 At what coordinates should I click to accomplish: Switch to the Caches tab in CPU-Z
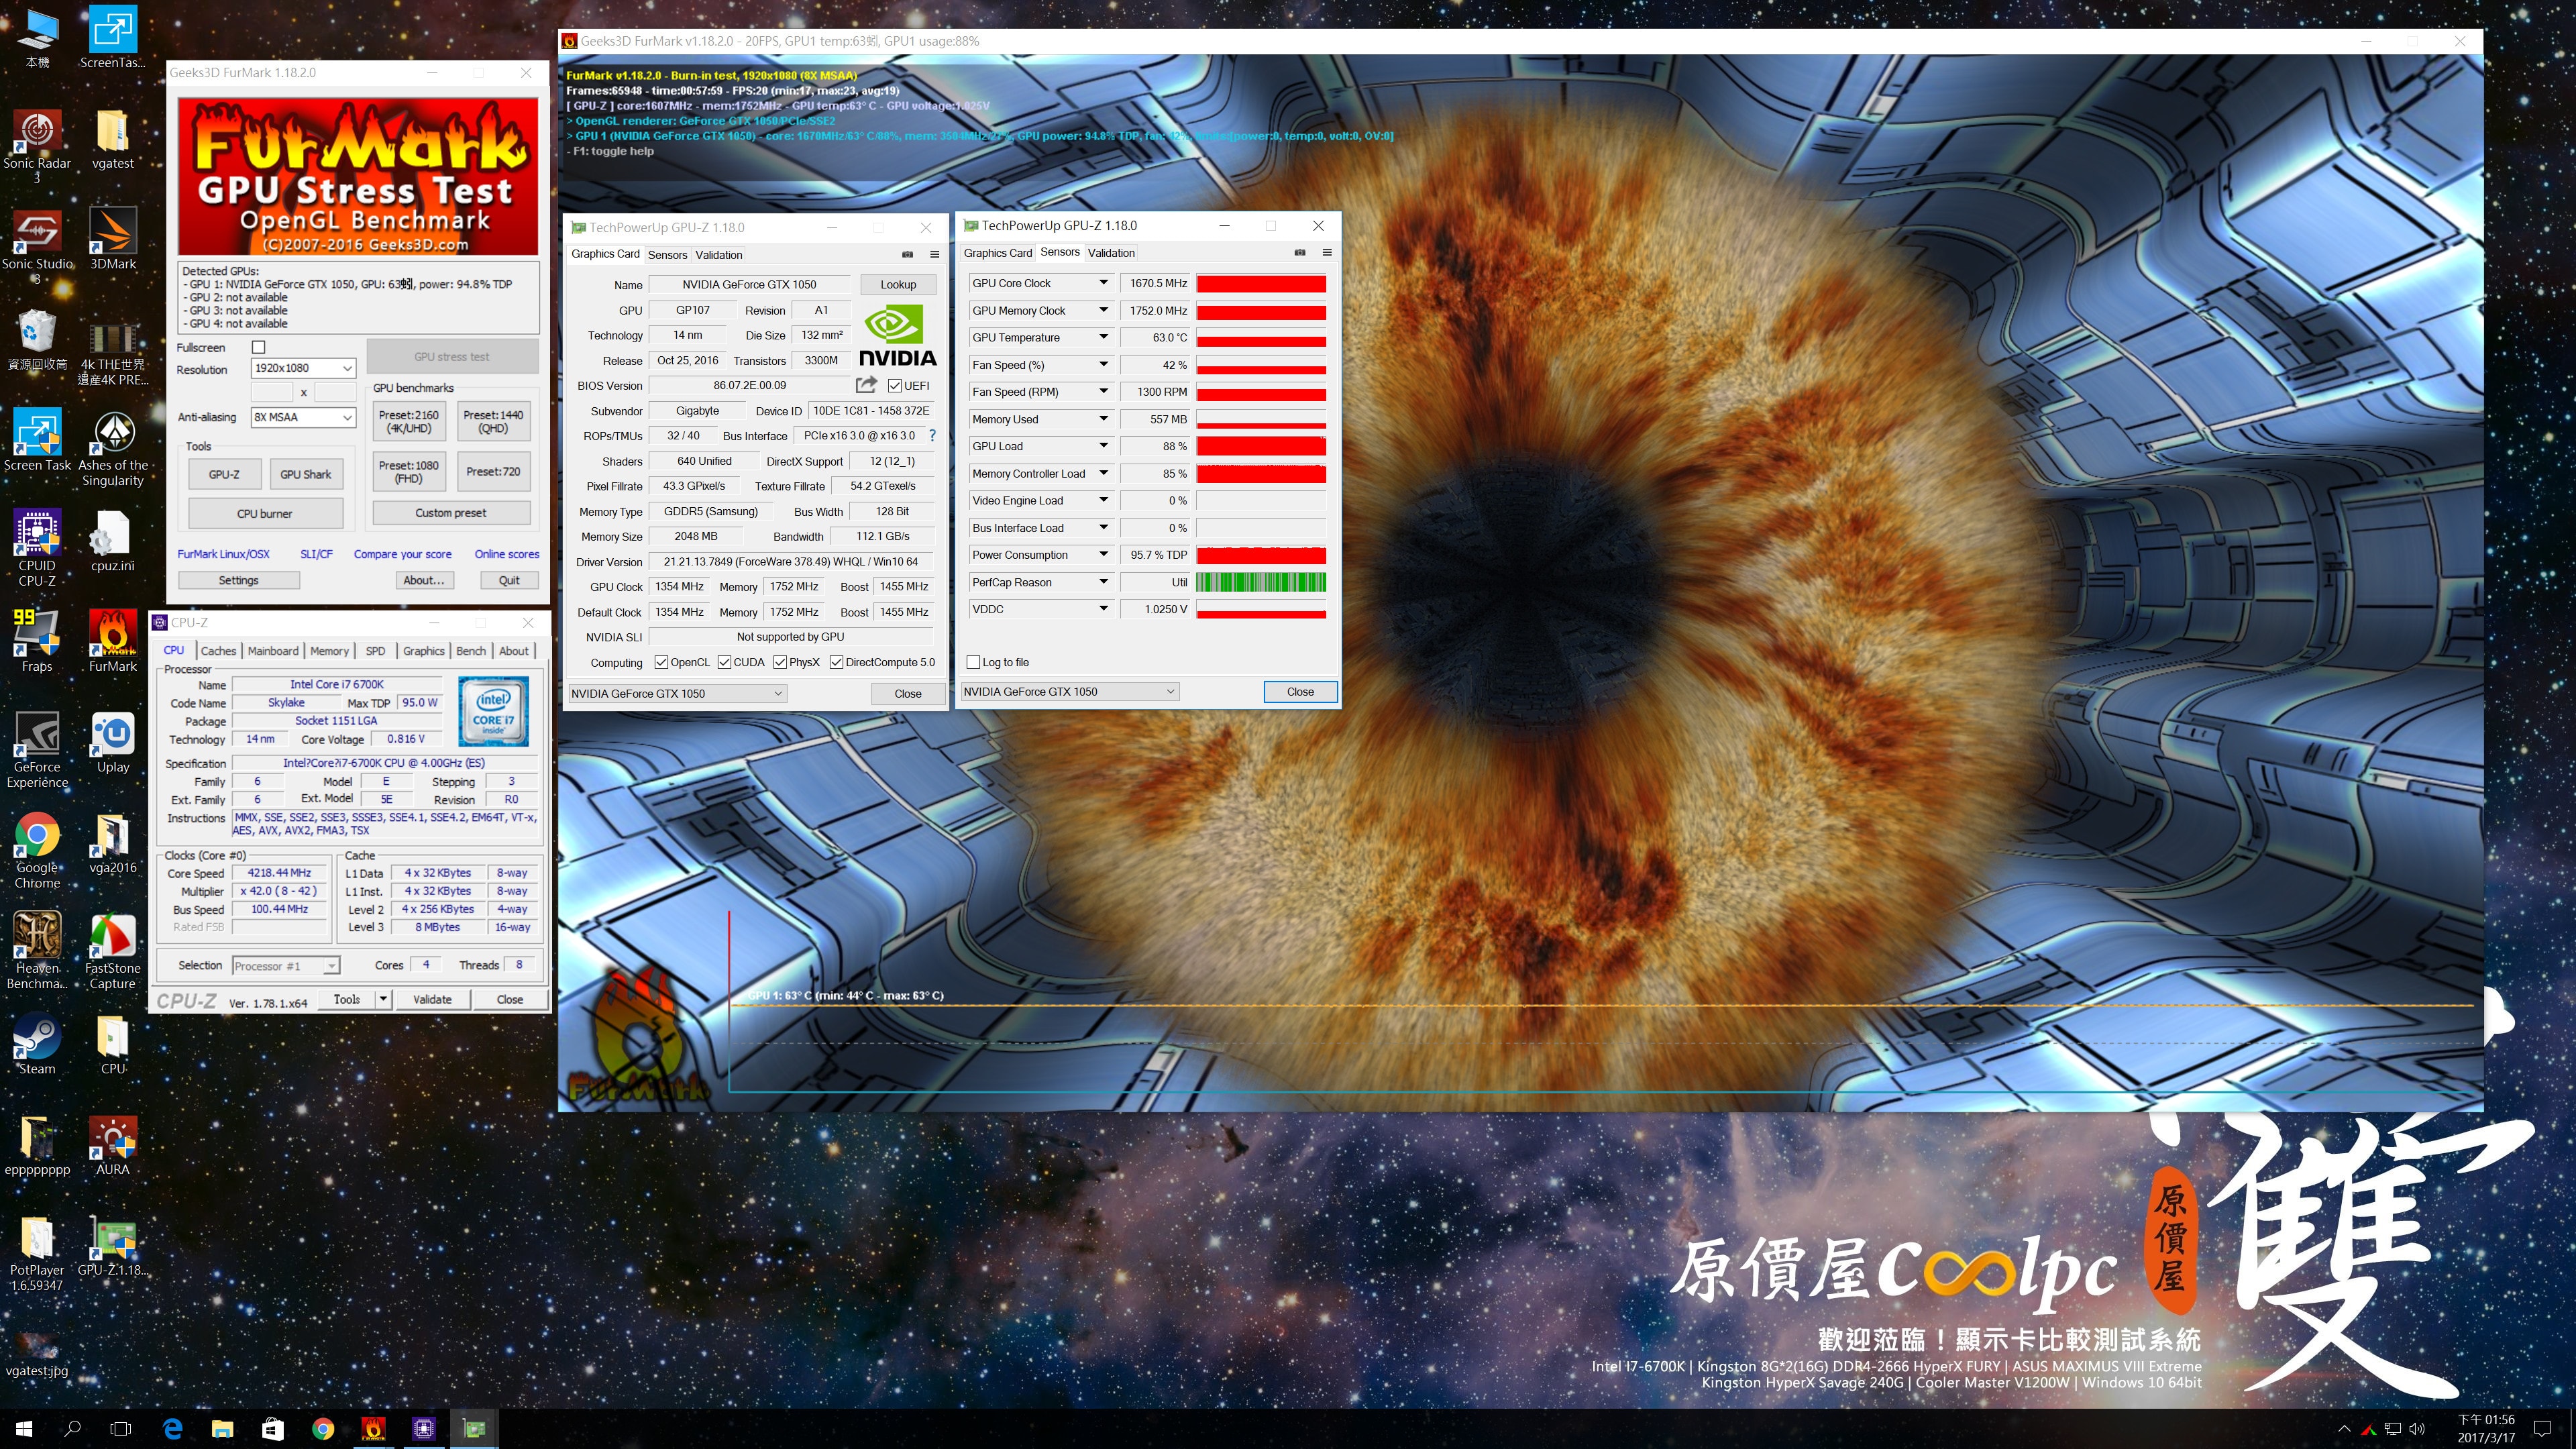[218, 651]
